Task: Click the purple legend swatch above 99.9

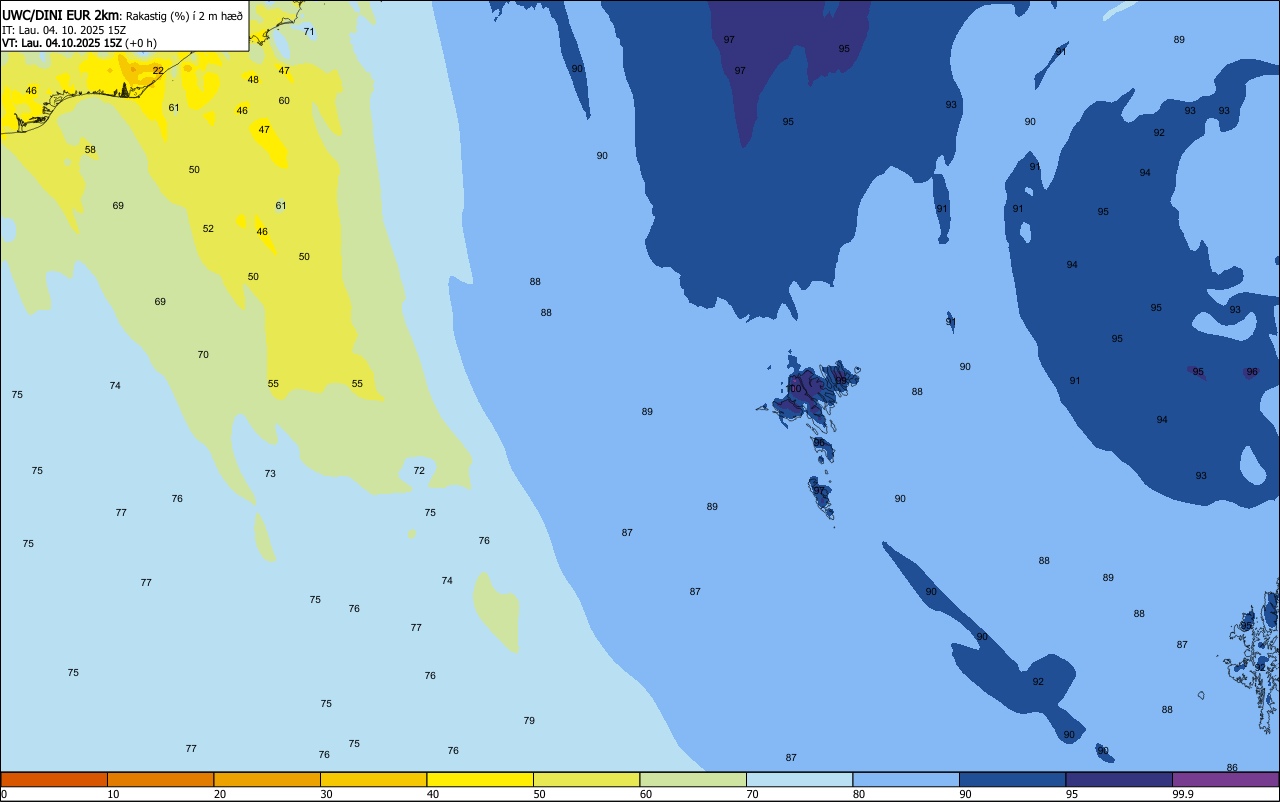Action: [1225, 779]
